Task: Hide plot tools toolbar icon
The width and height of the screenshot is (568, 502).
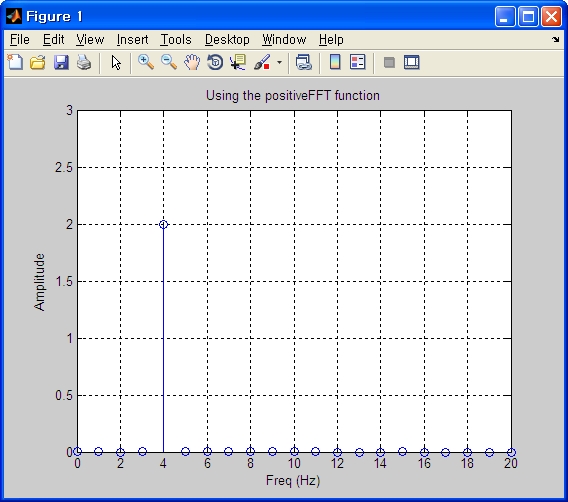Action: pyautogui.click(x=389, y=62)
